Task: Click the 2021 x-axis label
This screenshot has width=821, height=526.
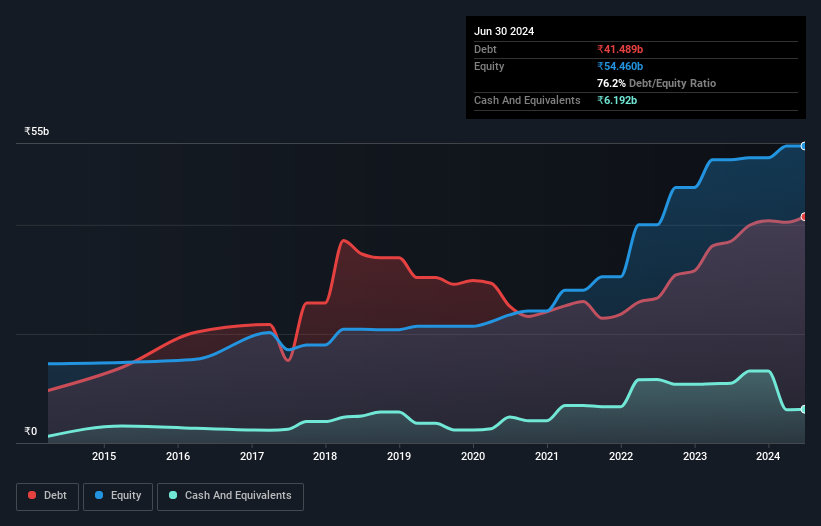Action: [x=547, y=456]
